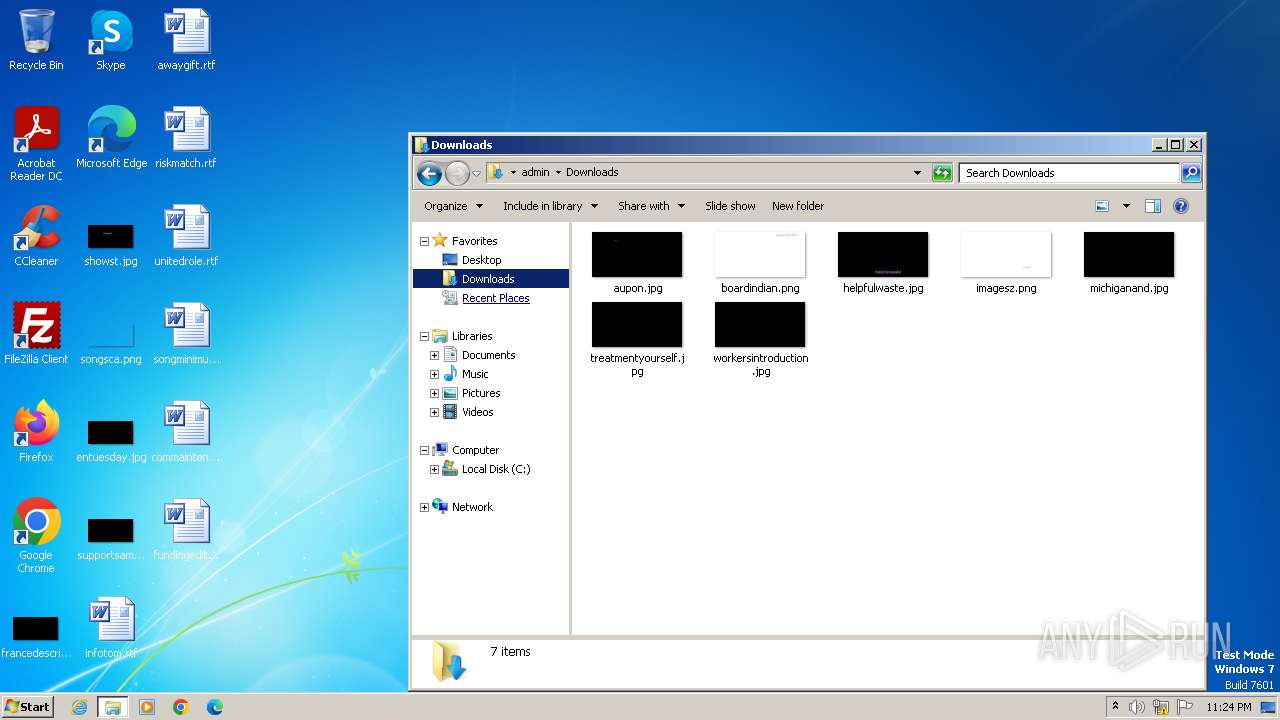The height and width of the screenshot is (720, 1280).
Task: Open CCleaner desktop shortcut
Action: click(36, 236)
